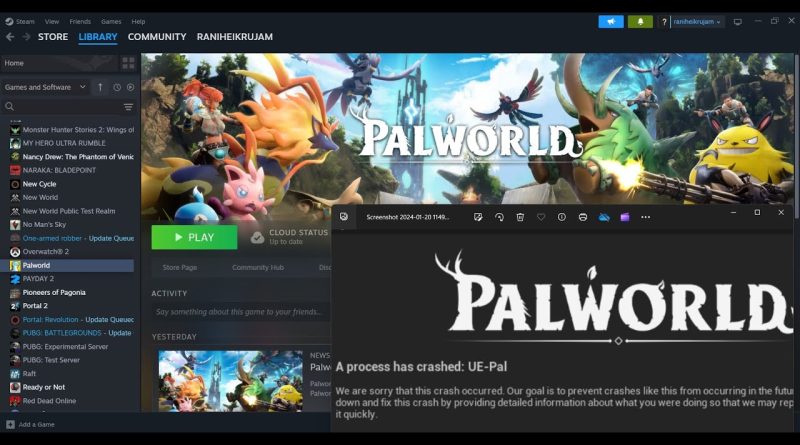Open the advanced filter options icon
The image size is (800, 445).
coord(128,107)
